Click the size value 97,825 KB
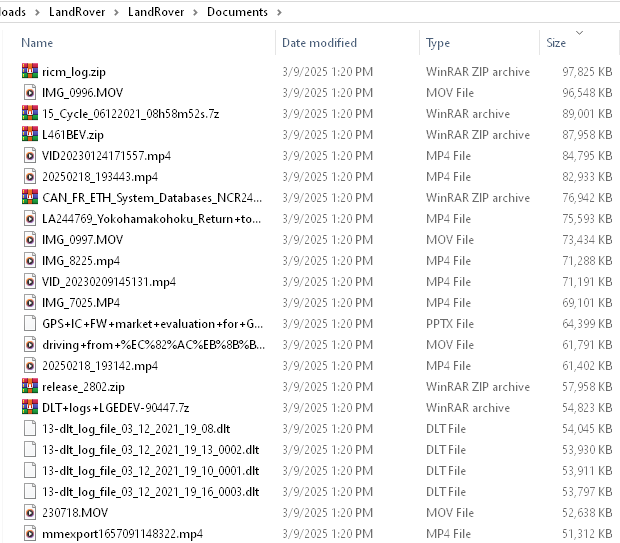Viewport: 620px width, 543px height. coord(587,72)
